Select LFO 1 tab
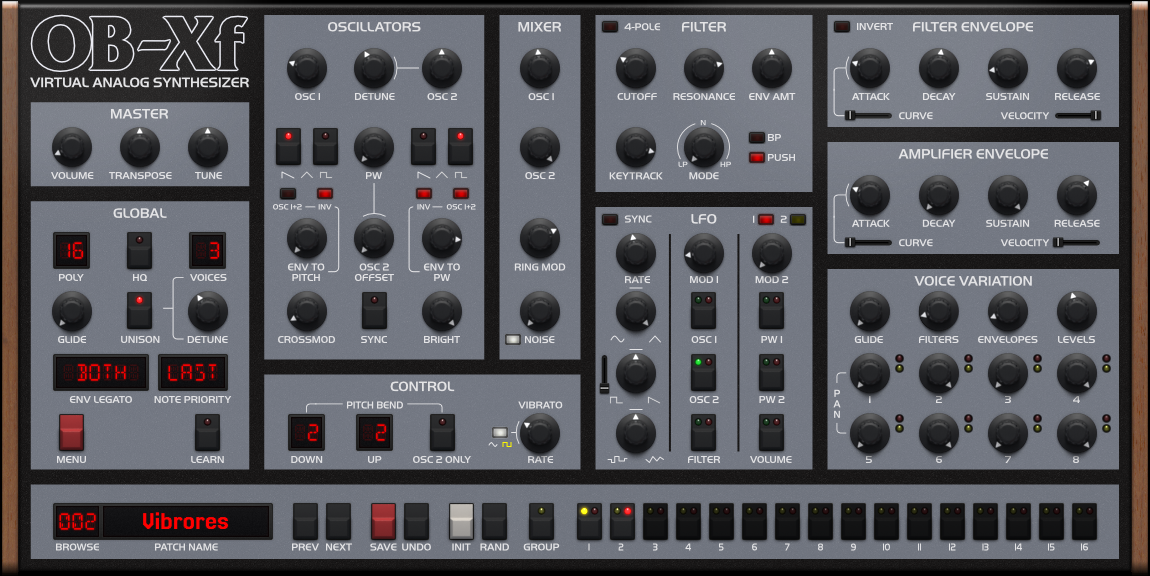This screenshot has width=1150, height=576. (766, 219)
